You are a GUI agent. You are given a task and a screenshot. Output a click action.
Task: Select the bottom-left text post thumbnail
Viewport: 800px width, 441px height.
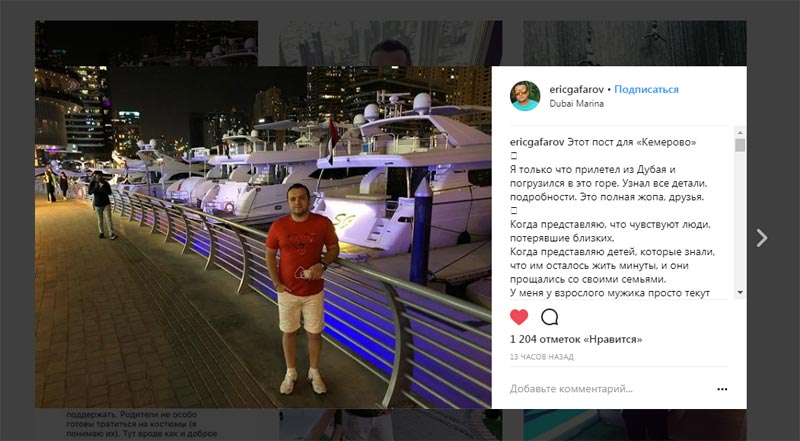coord(146,424)
